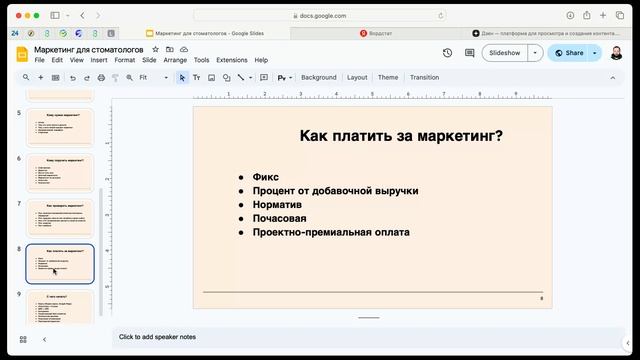640x360 pixels.
Task: Select the text box tool
Action: [x=196, y=78]
